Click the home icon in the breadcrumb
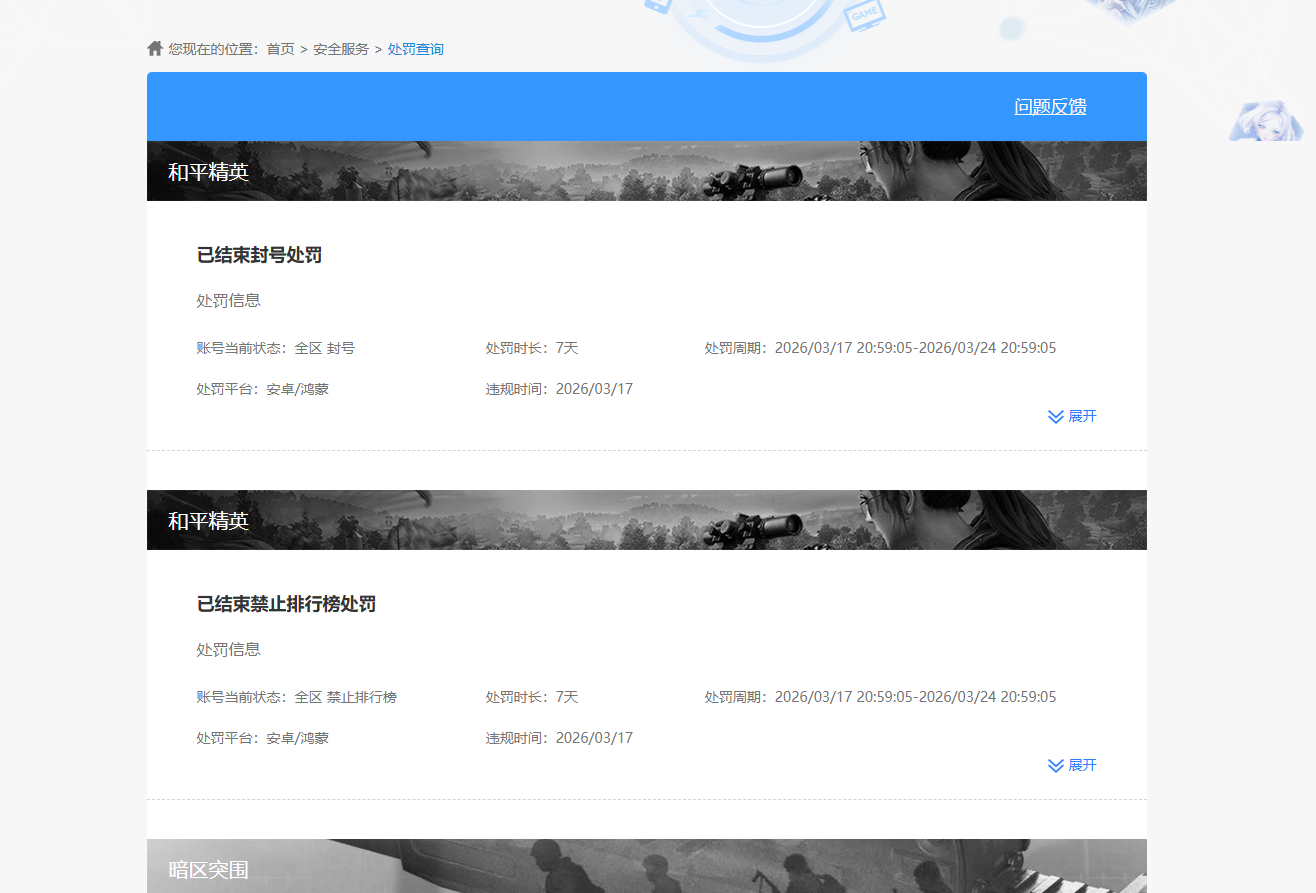Image resolution: width=1316 pixels, height=893 pixels. tap(155, 48)
